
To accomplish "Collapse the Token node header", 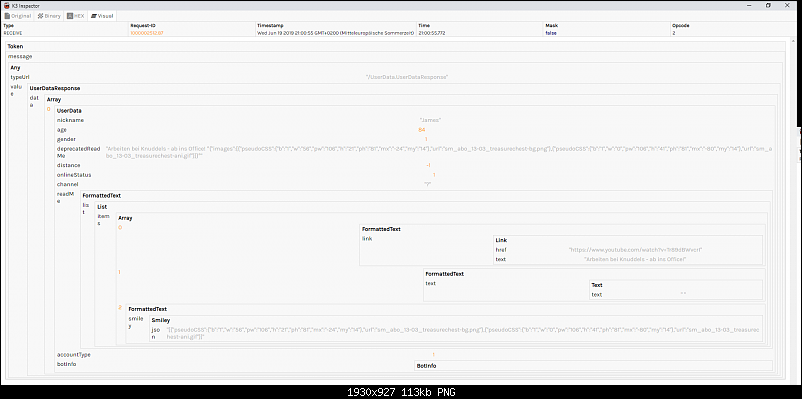I will [15, 46].
